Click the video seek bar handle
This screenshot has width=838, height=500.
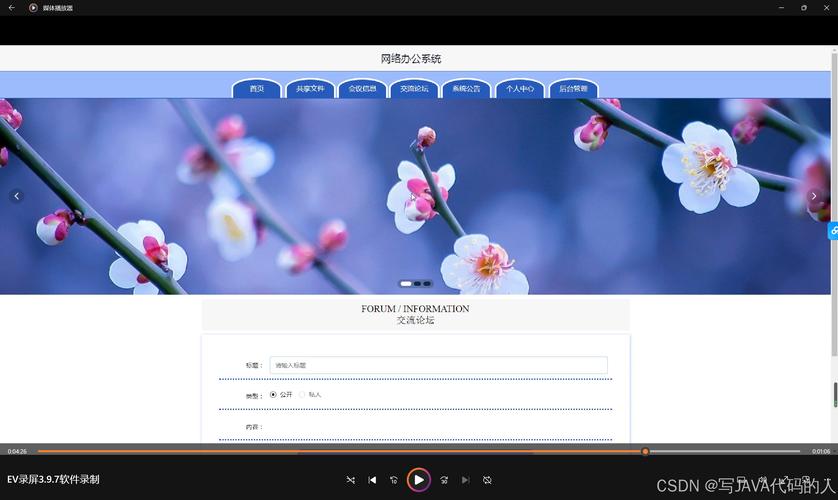click(x=645, y=451)
